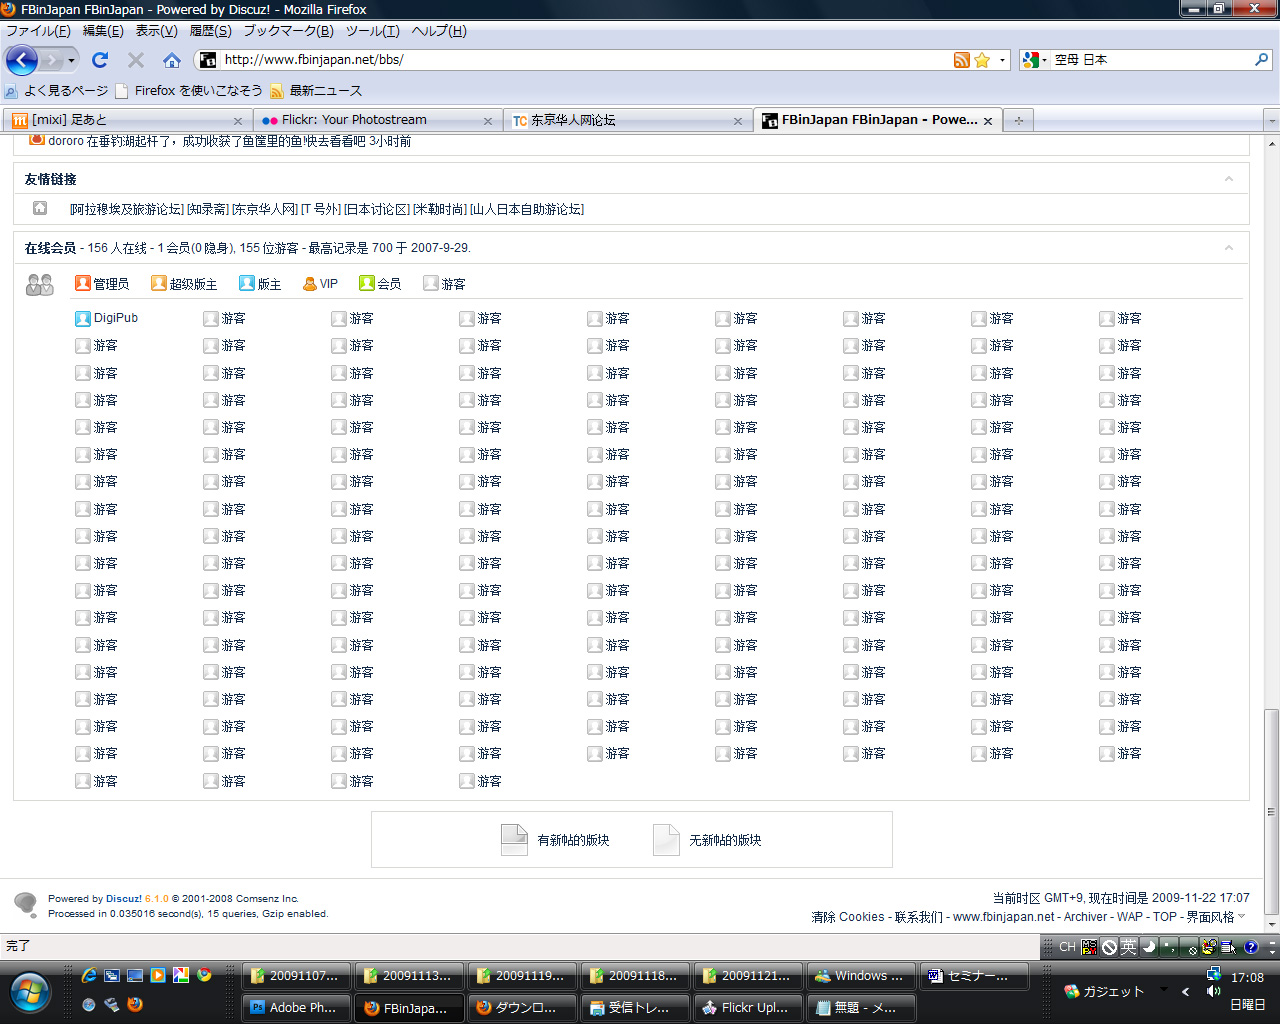Bookmark this page with the star icon

point(982,60)
